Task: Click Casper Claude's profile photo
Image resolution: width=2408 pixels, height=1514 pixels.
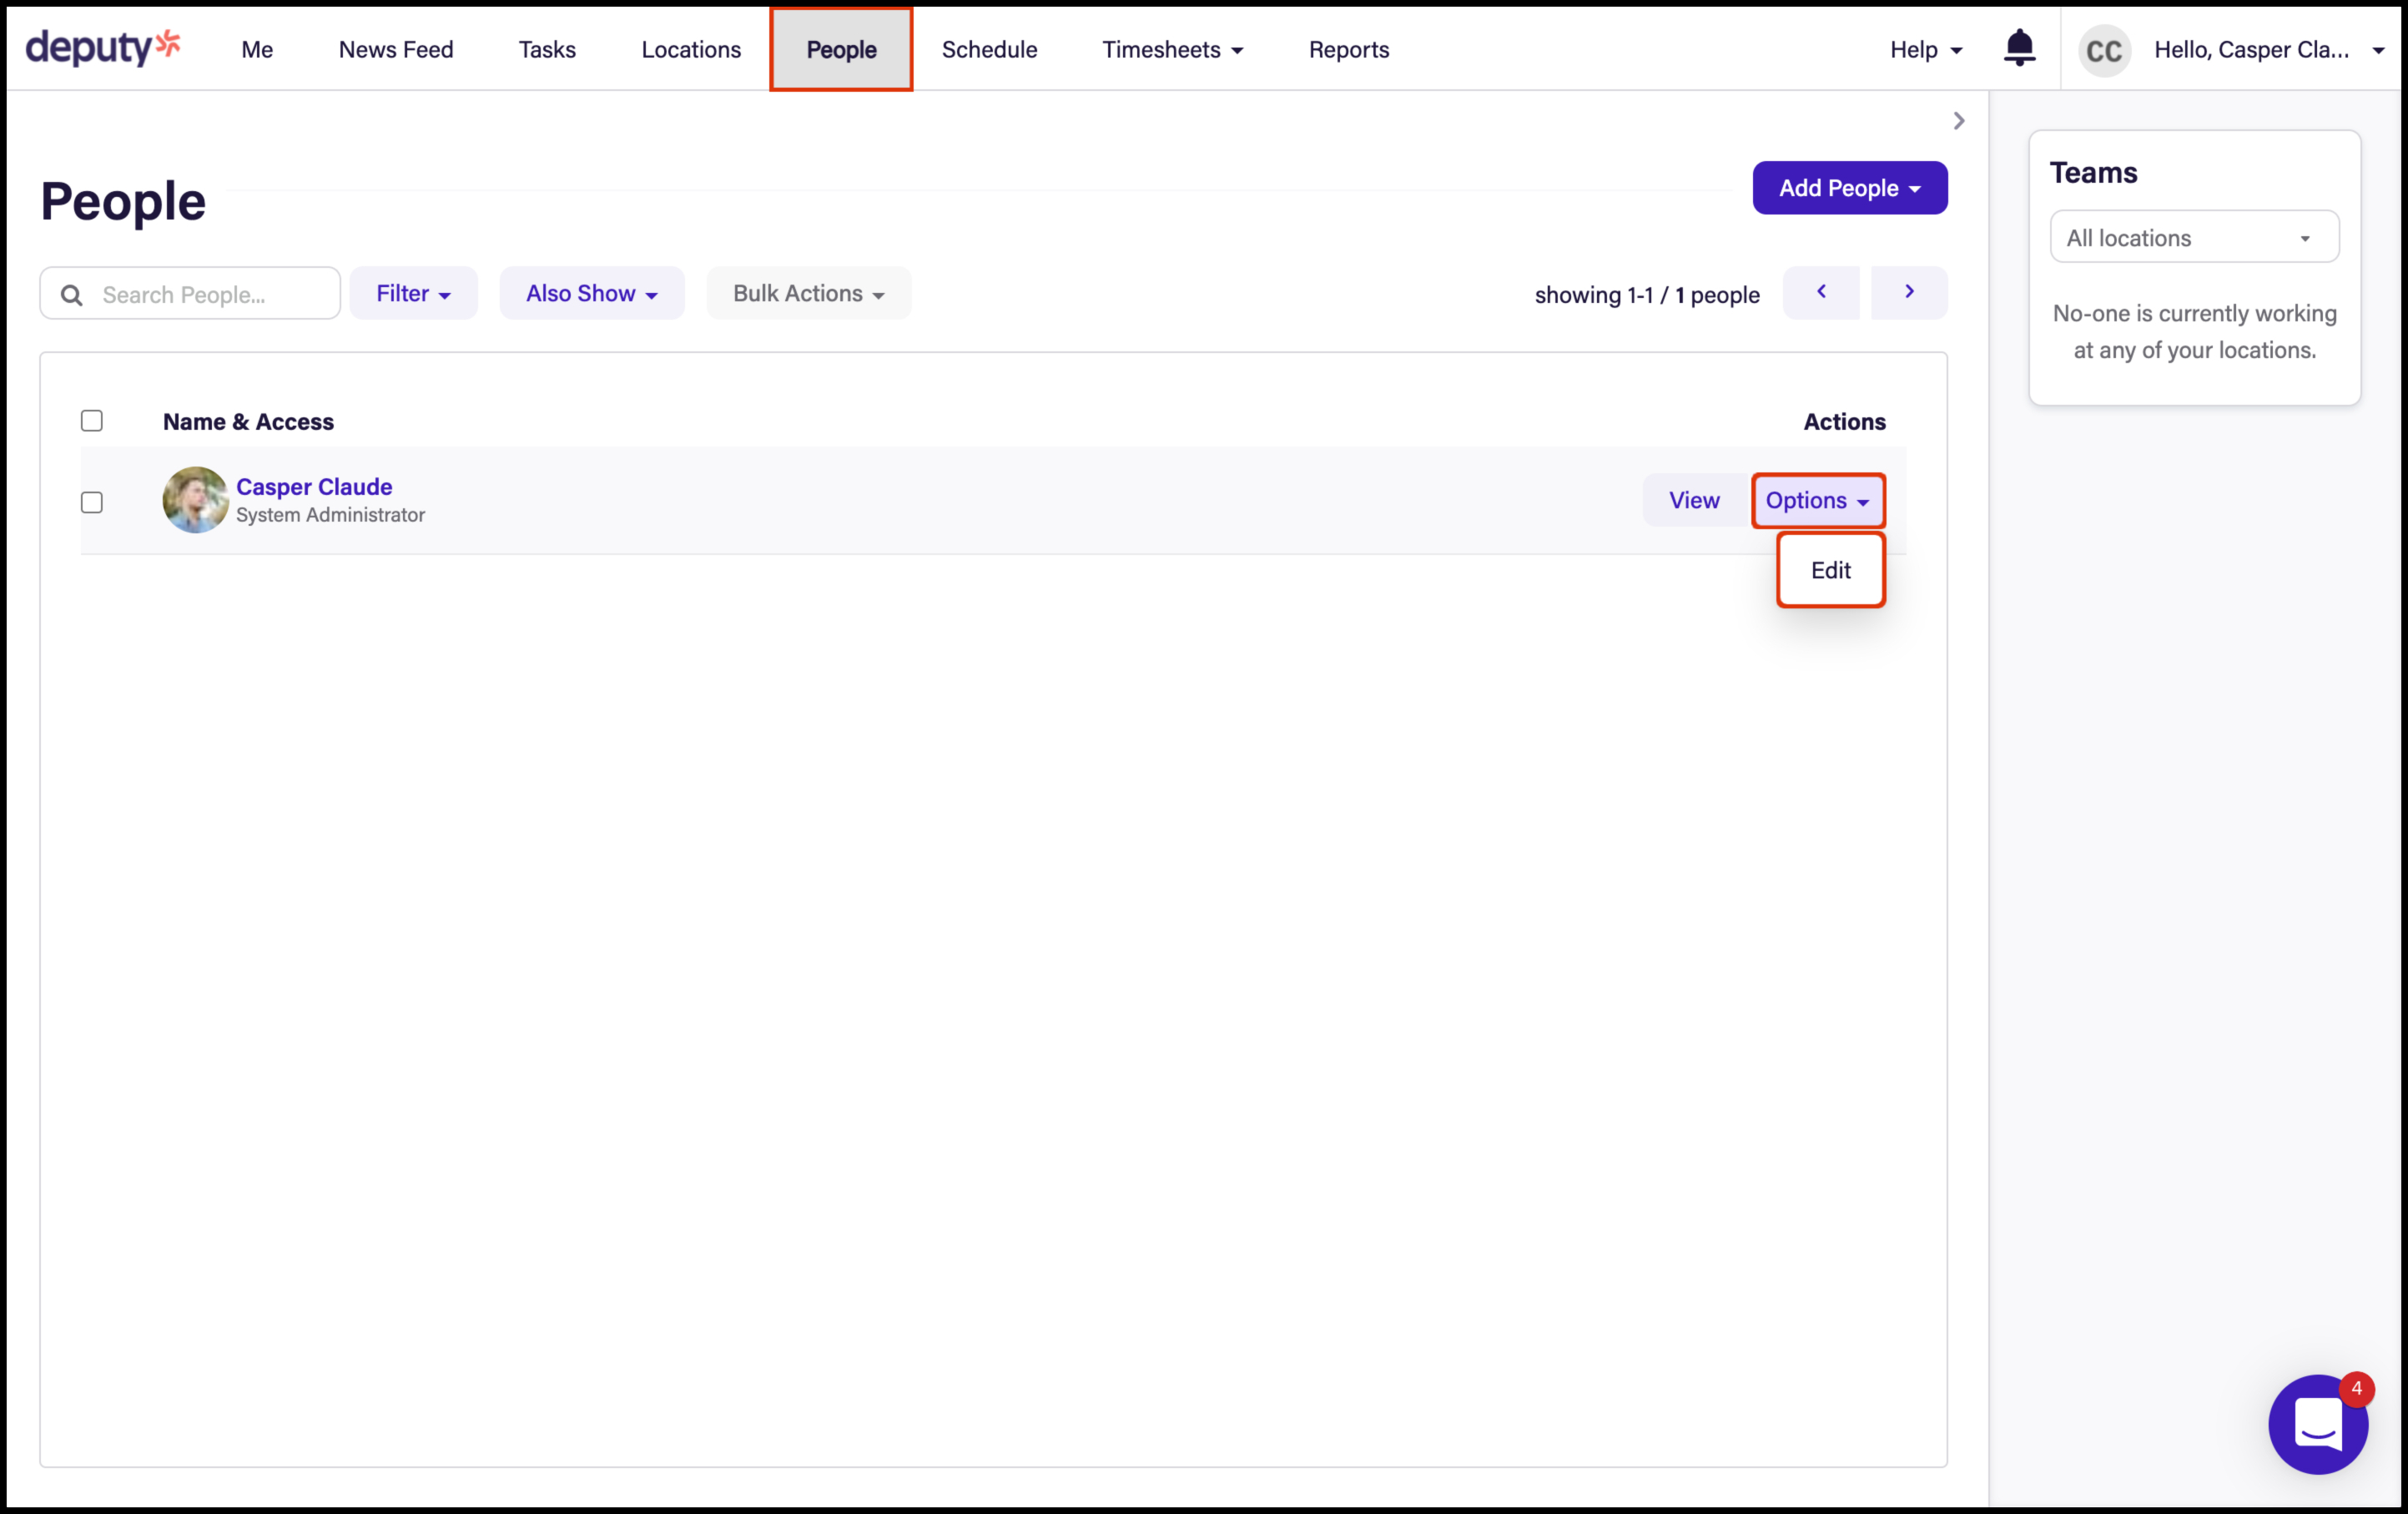Action: [195, 499]
